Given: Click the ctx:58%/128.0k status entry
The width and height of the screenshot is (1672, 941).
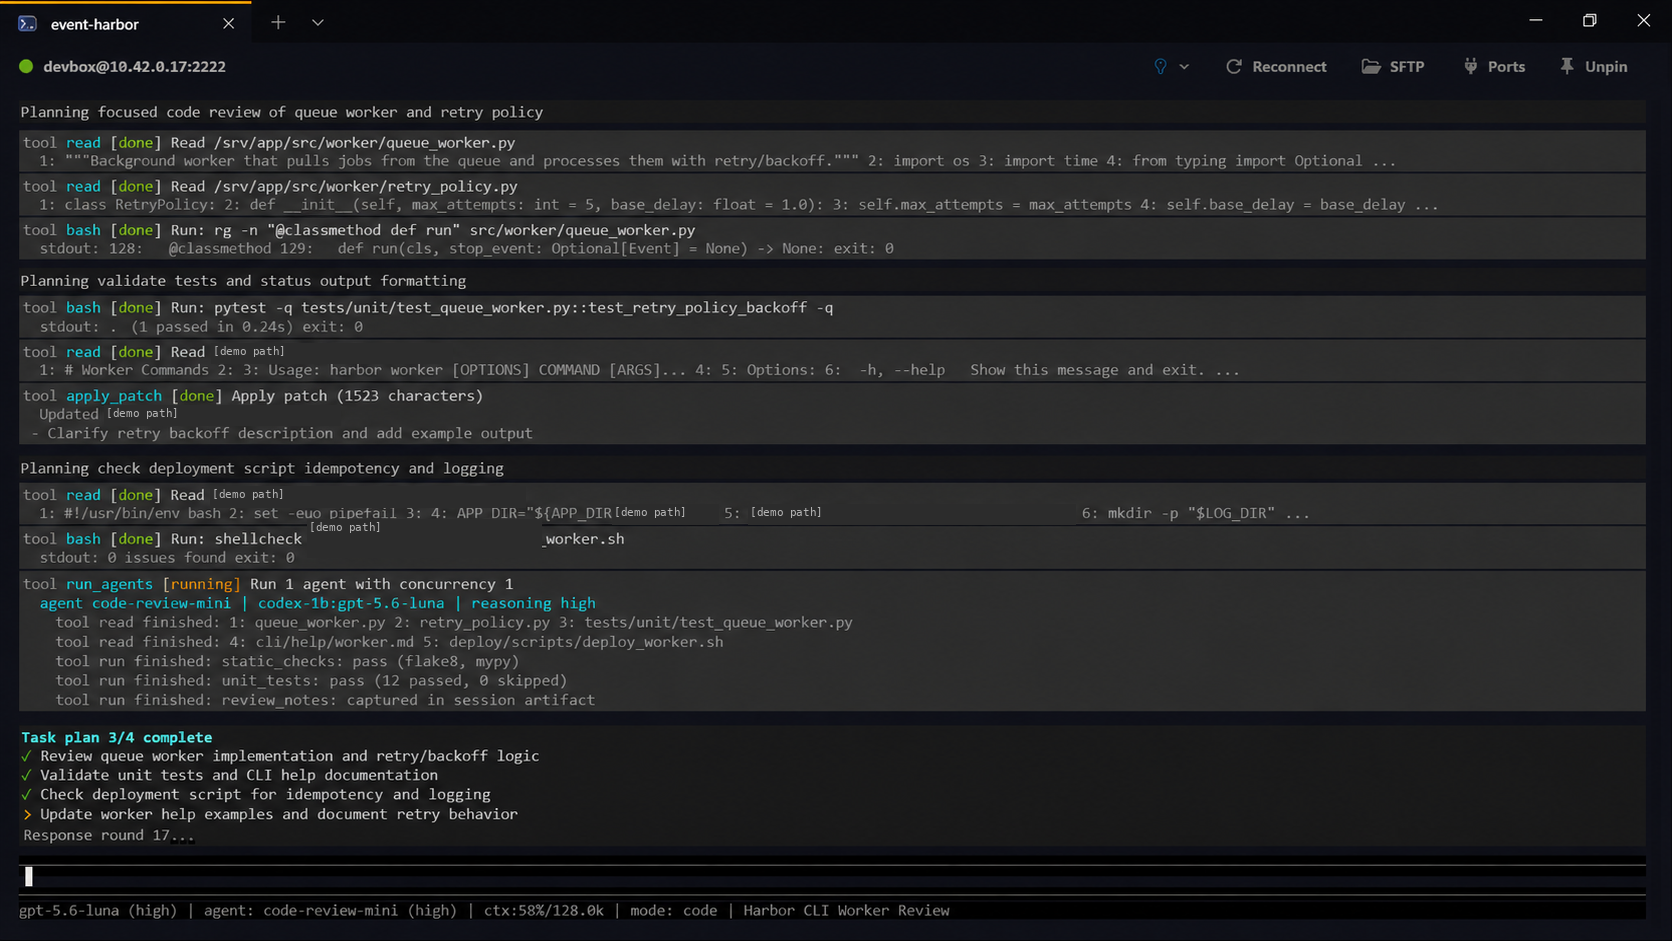Looking at the screenshot, I should pos(544,910).
